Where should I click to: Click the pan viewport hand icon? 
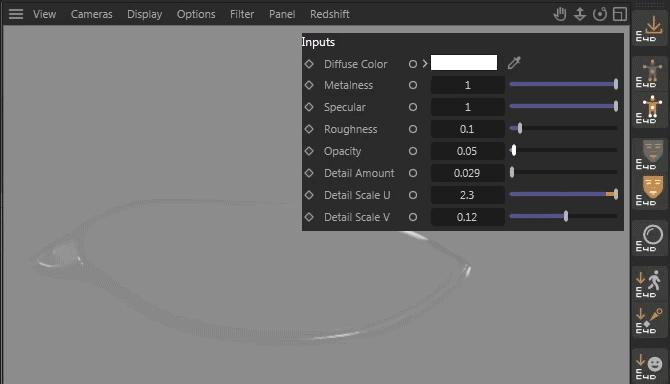click(x=560, y=14)
